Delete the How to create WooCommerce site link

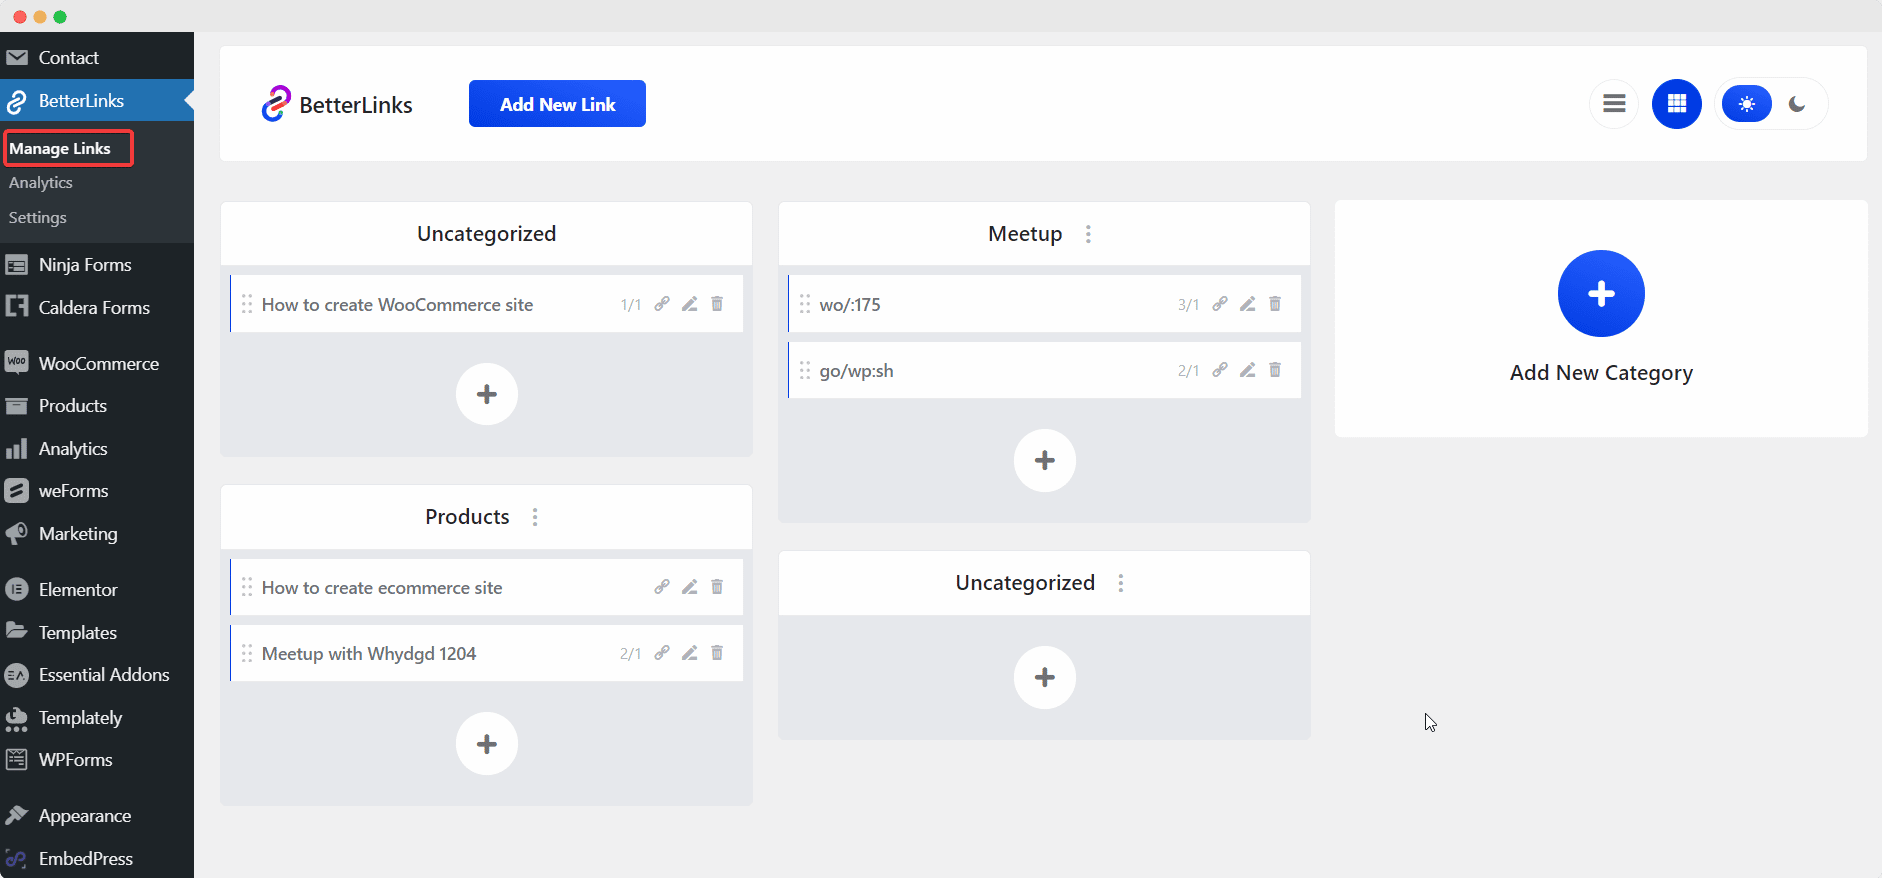coord(717,304)
